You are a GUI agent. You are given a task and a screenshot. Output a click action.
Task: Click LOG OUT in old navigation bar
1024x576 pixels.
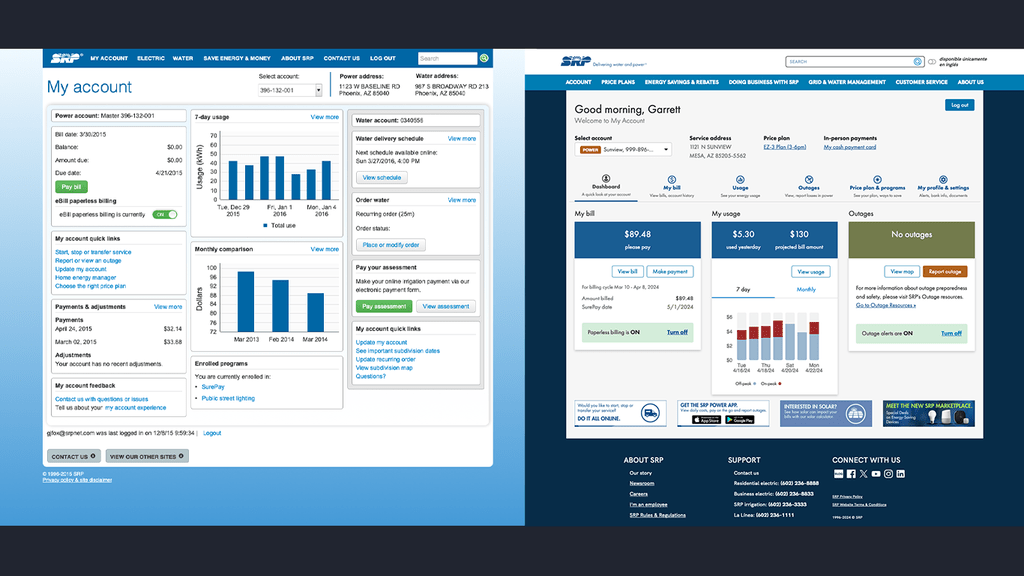pos(383,58)
